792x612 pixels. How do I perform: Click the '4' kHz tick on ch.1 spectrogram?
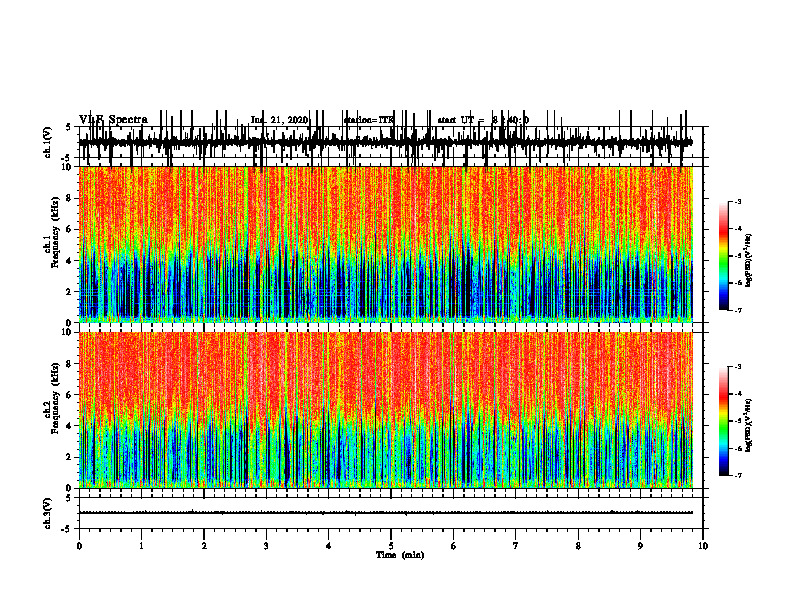(x=70, y=261)
